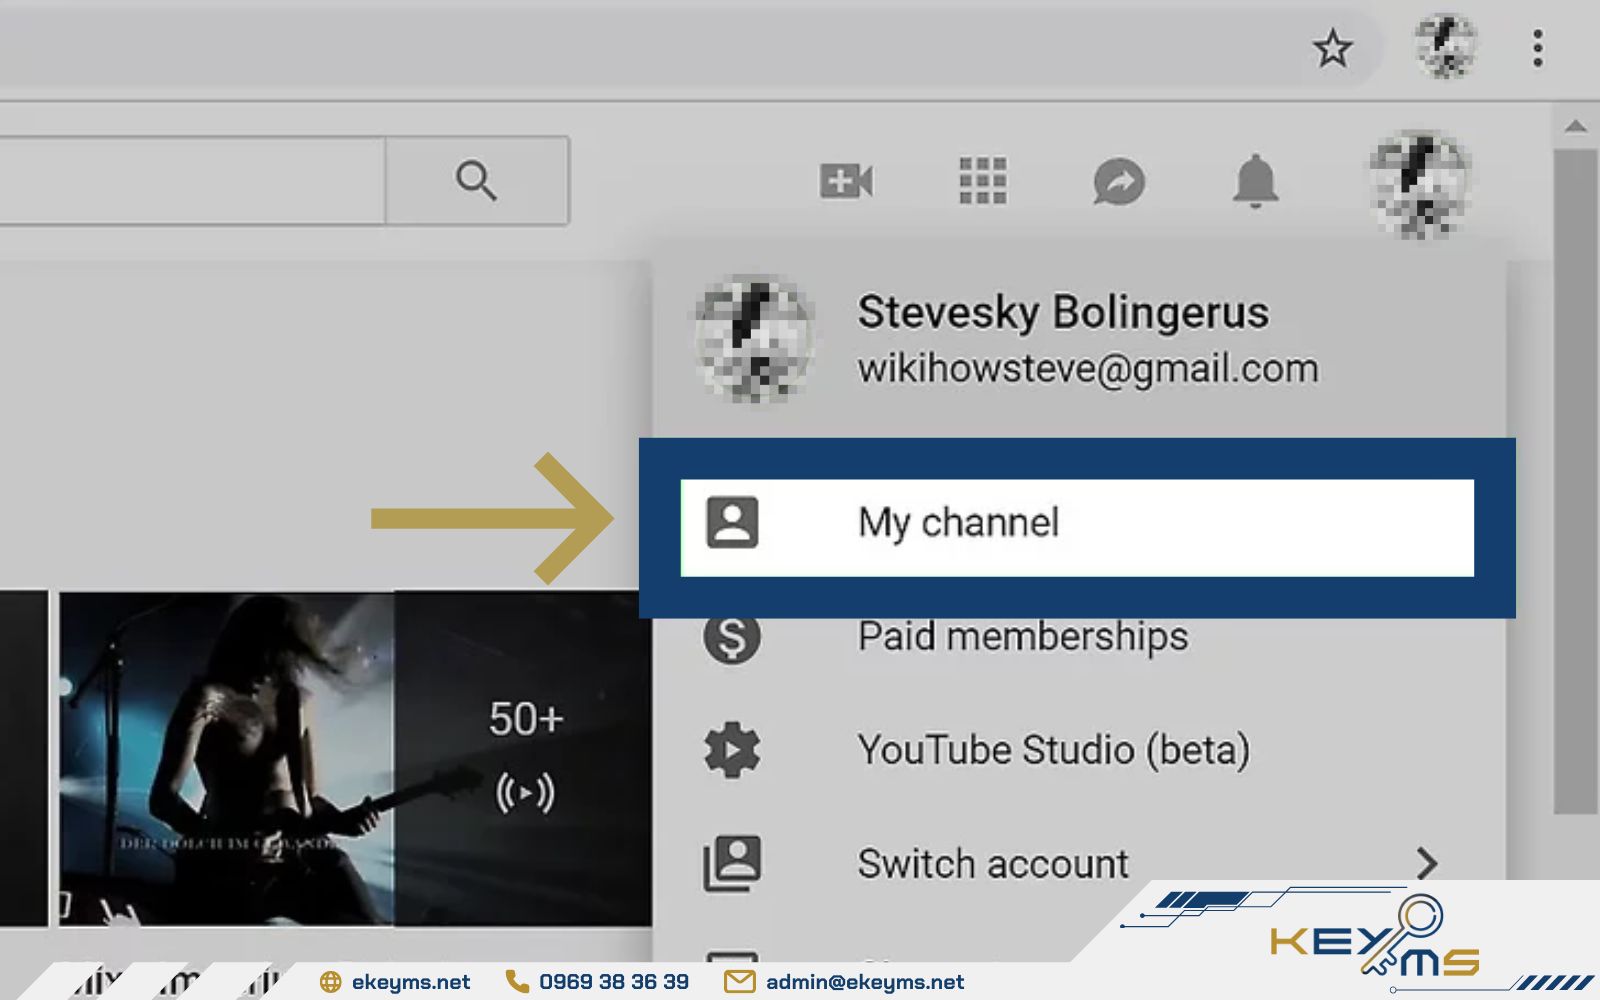1600x1000 pixels.
Task: Click the vertical scrollbar thumb
Action: tap(1576, 480)
